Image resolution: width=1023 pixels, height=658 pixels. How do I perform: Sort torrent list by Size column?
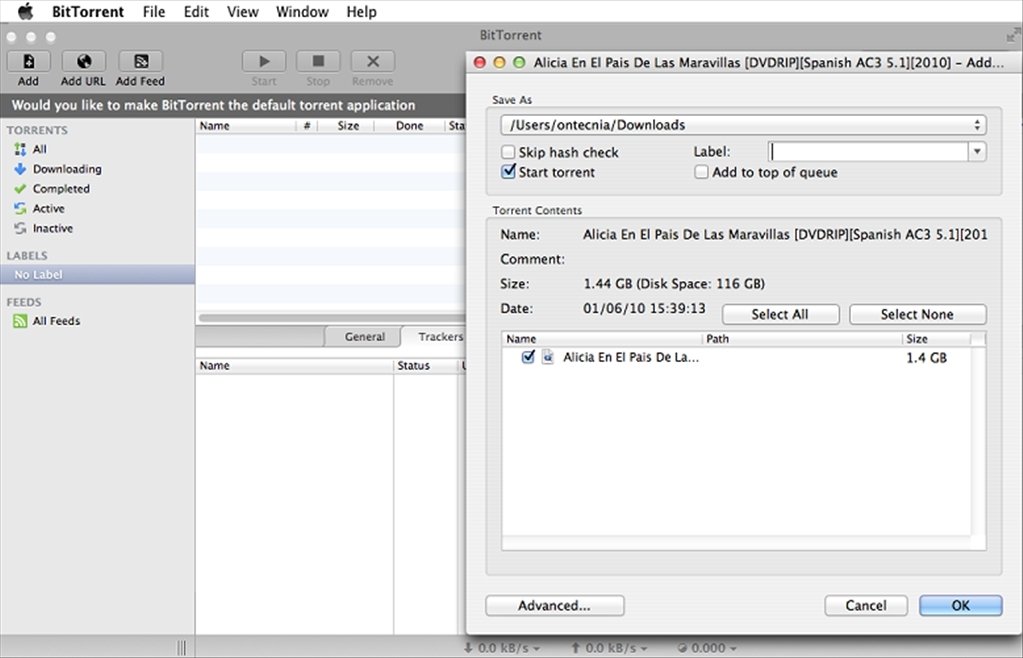pos(346,125)
